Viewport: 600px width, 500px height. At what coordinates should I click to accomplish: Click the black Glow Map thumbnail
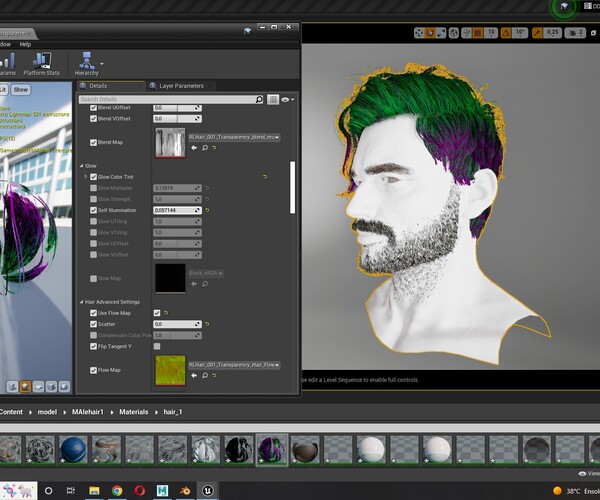point(170,279)
